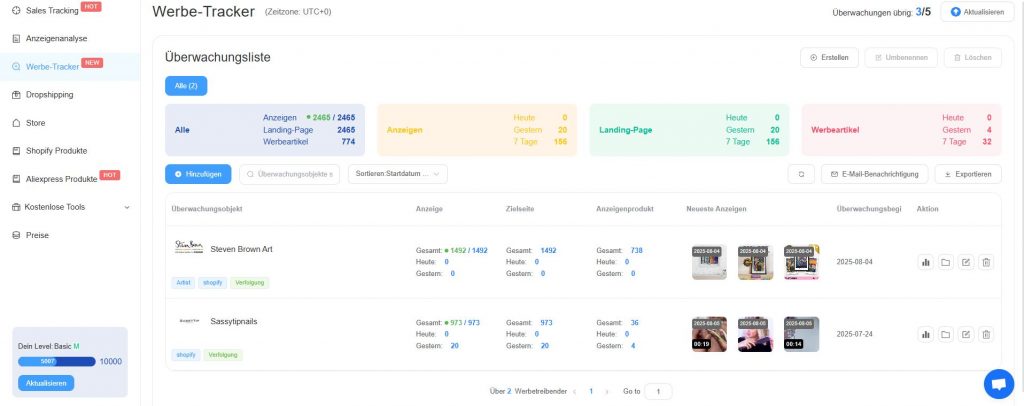The height and width of the screenshot is (406, 1024).
Task: Click folder icon for Steven Brown Art
Action: pyautogui.click(x=946, y=262)
